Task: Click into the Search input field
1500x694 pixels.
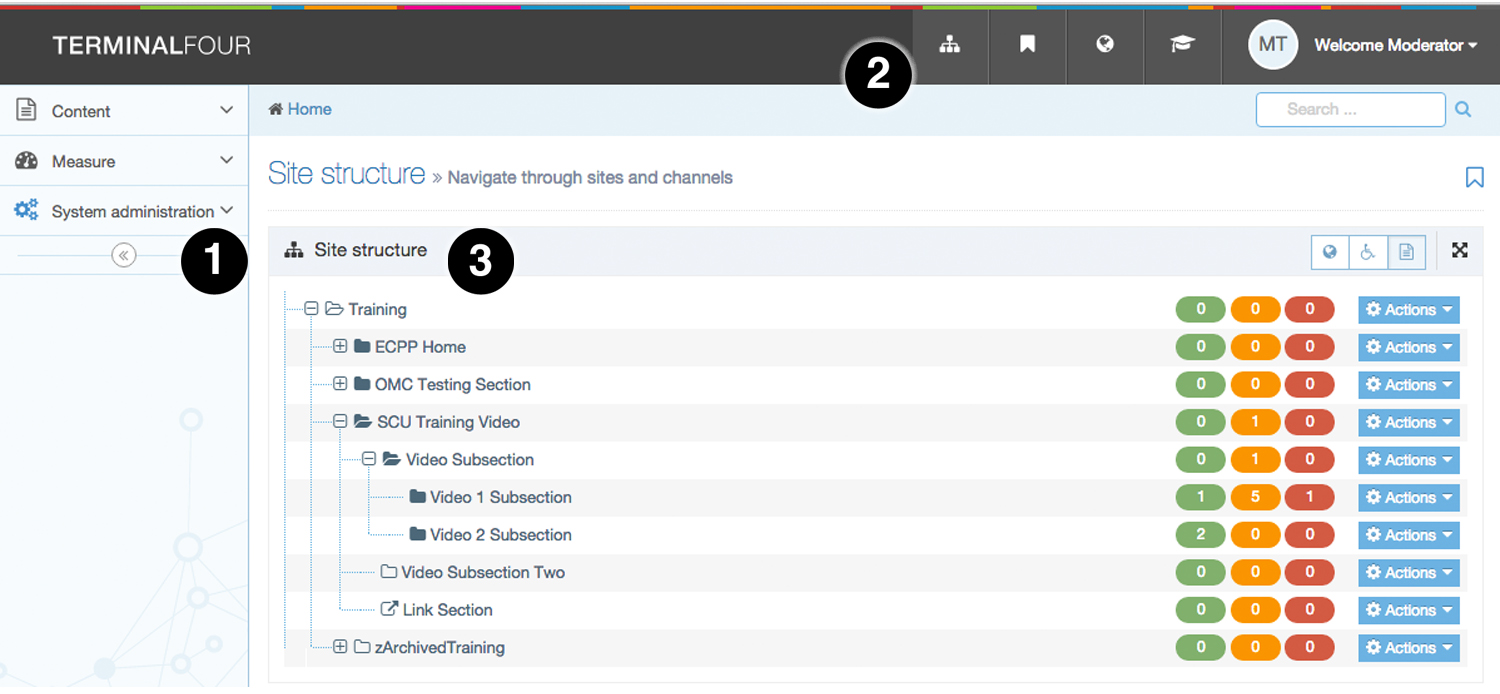Action: (1350, 110)
